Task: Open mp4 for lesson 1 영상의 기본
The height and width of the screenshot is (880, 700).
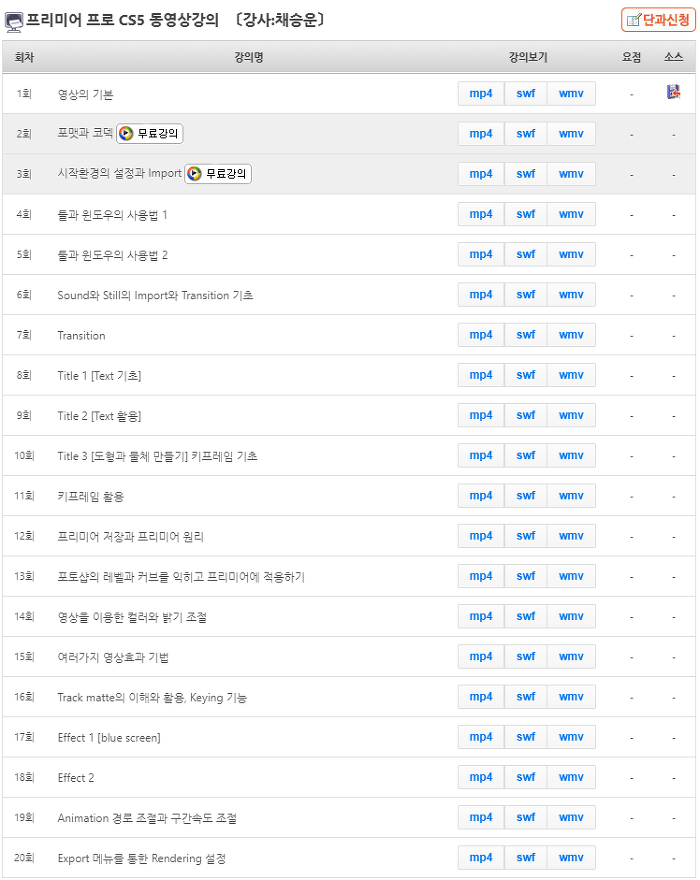Action: 481,94
